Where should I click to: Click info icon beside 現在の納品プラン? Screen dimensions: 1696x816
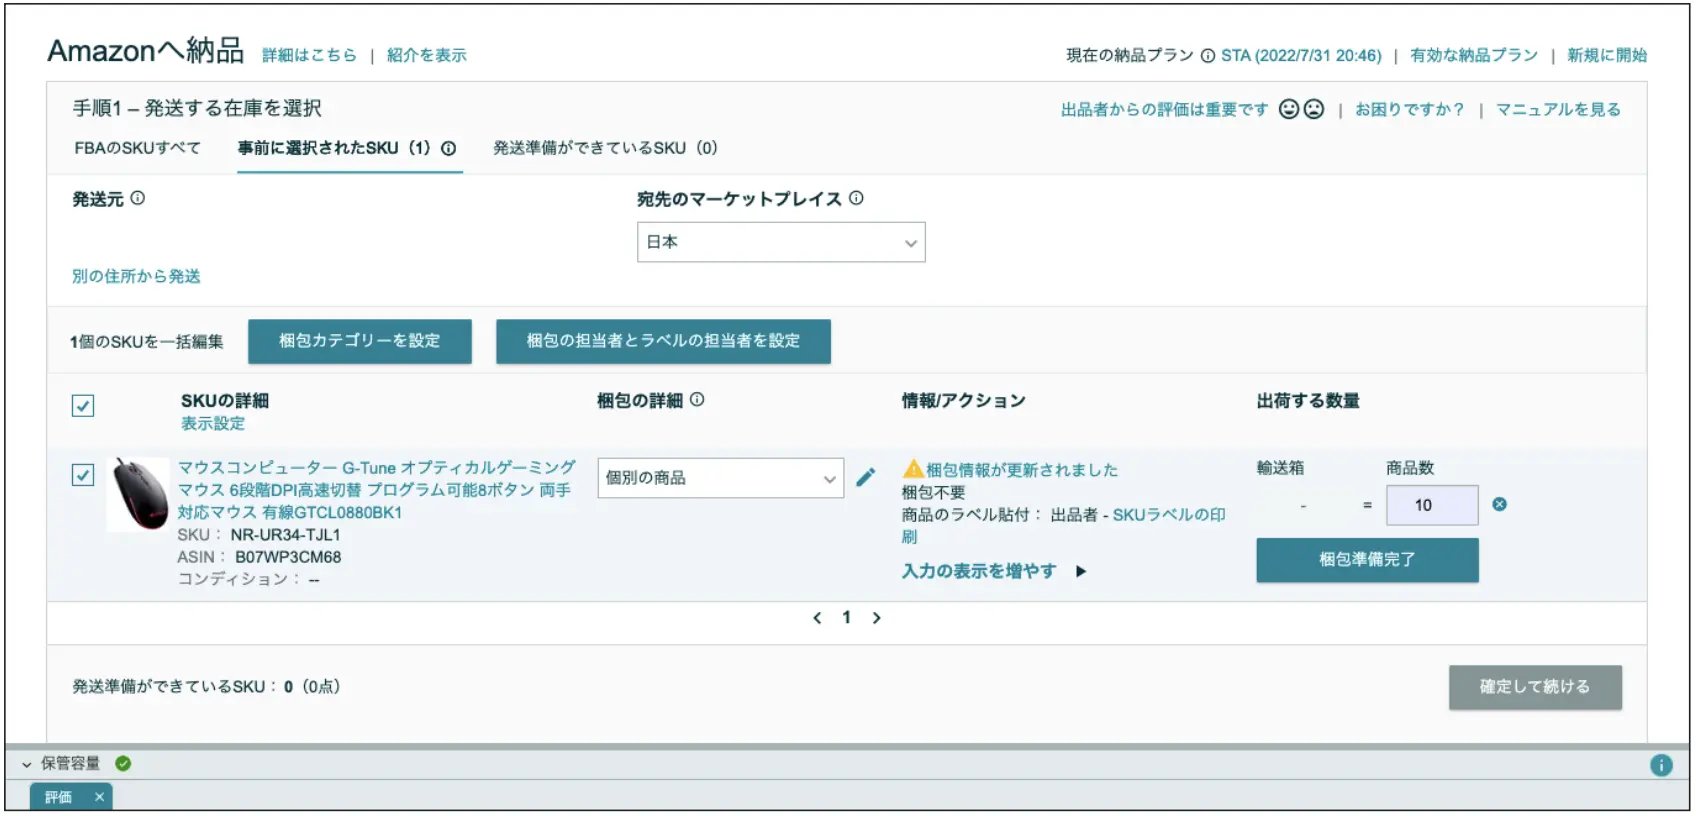(1208, 56)
